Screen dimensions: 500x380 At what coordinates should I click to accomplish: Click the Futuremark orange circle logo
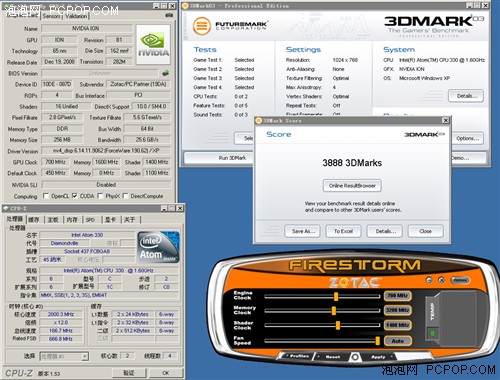point(202,25)
